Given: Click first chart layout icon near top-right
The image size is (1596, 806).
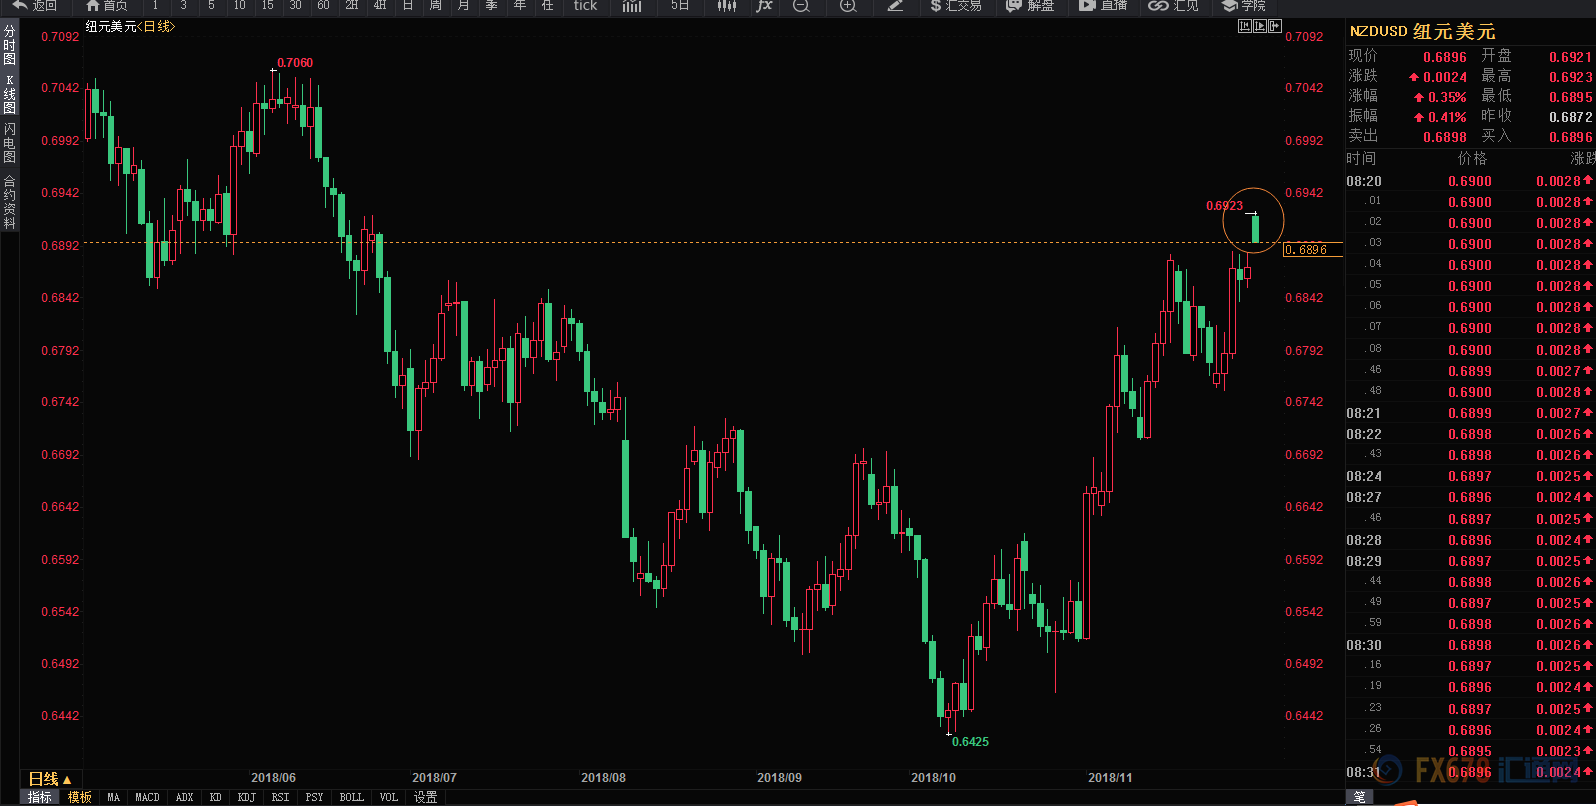Looking at the screenshot, I should [x=1244, y=26].
